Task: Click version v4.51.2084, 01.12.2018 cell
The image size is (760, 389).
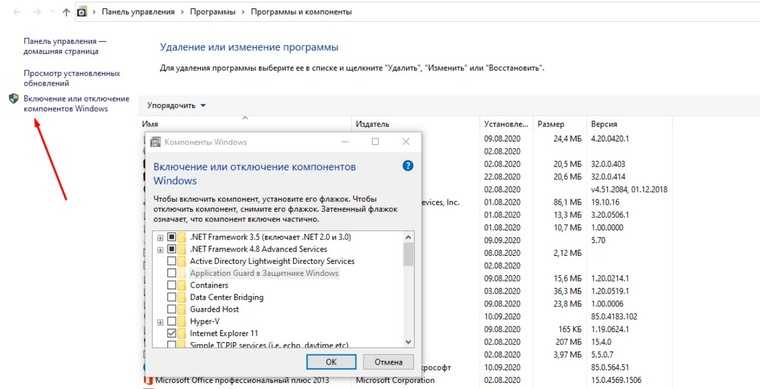Action: 629,189
